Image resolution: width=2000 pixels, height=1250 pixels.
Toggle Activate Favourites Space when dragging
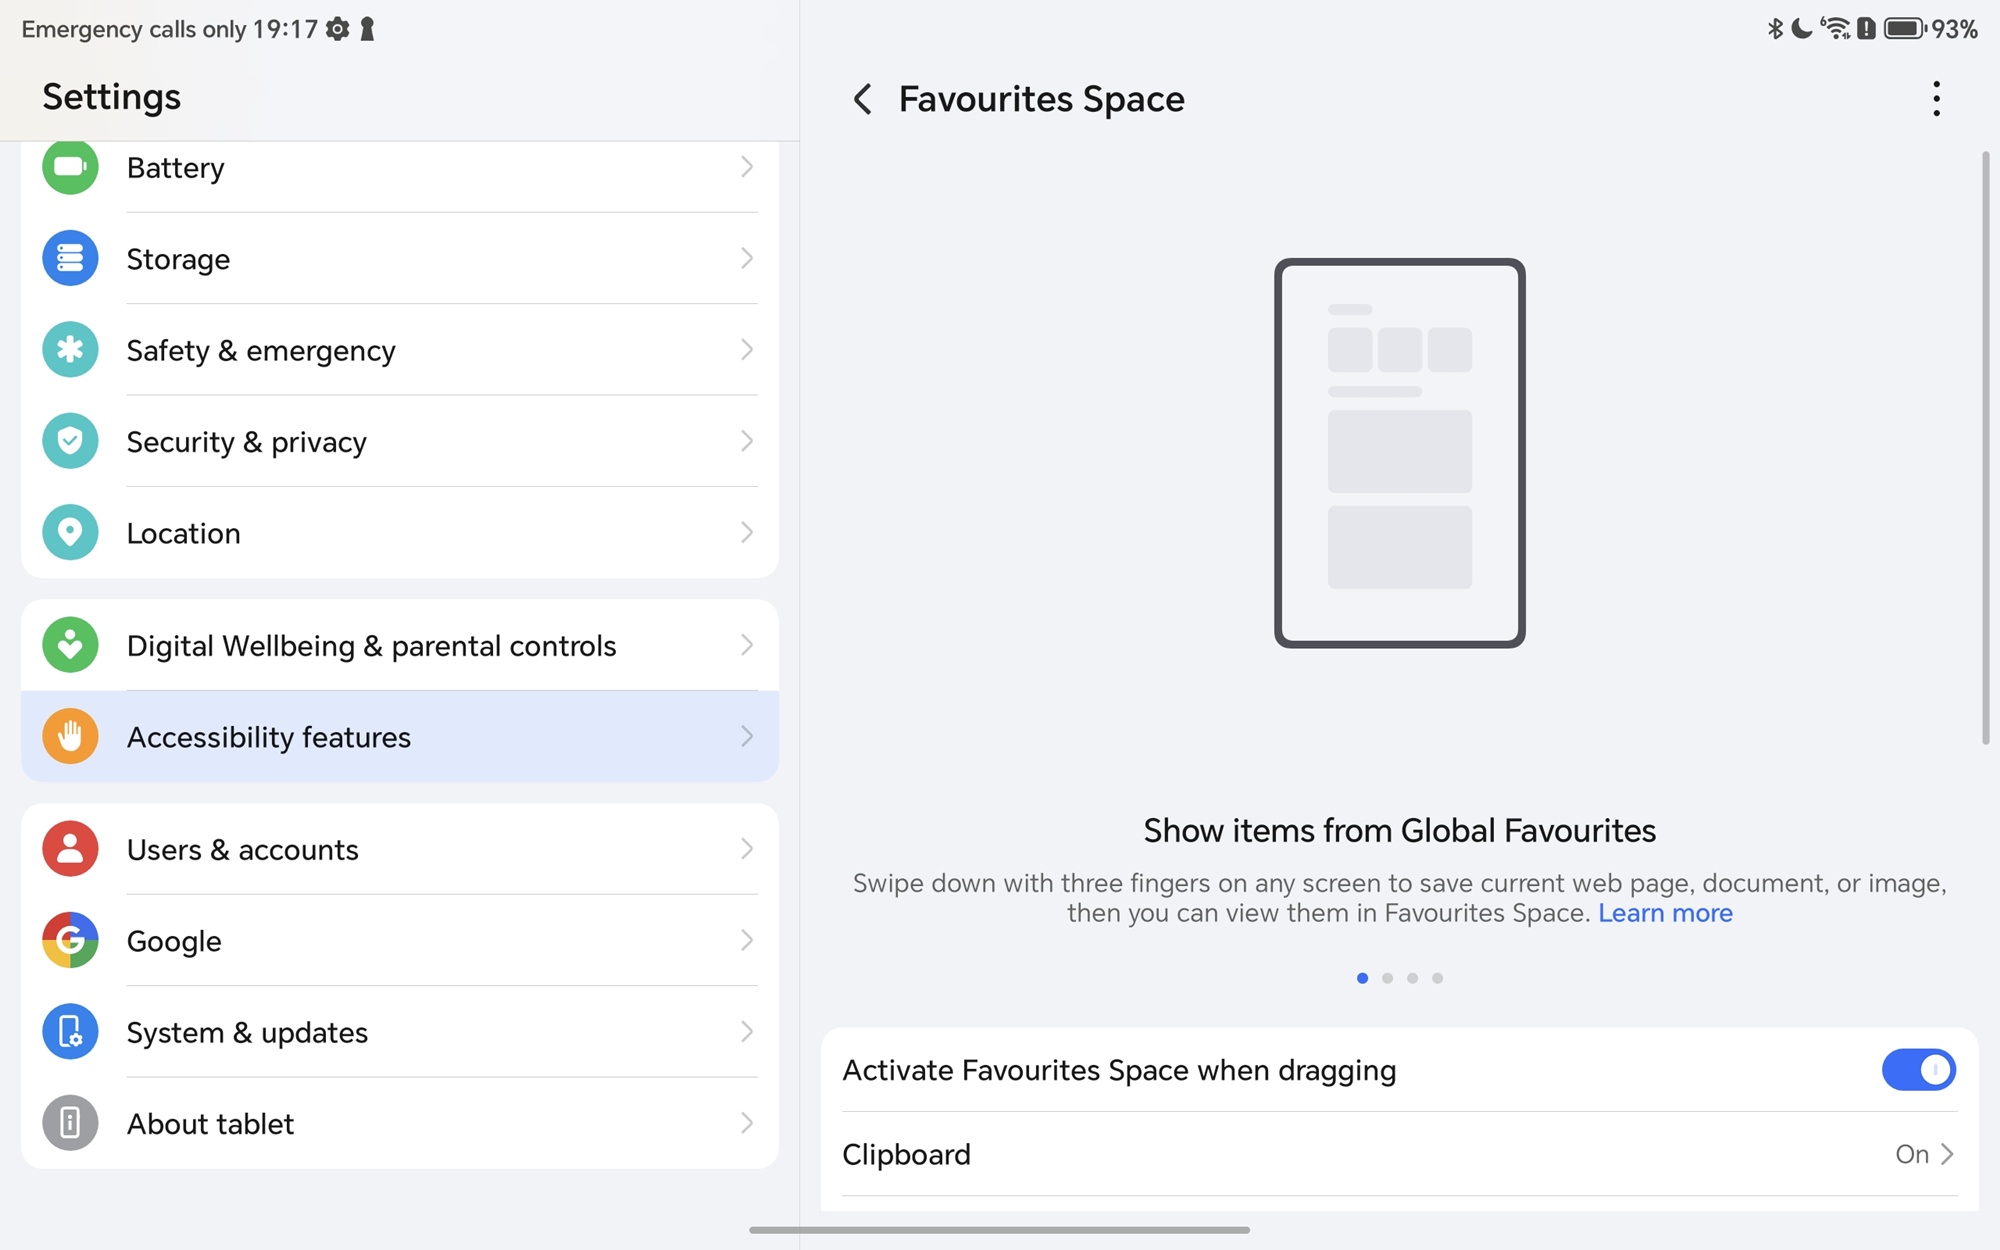click(1917, 1070)
